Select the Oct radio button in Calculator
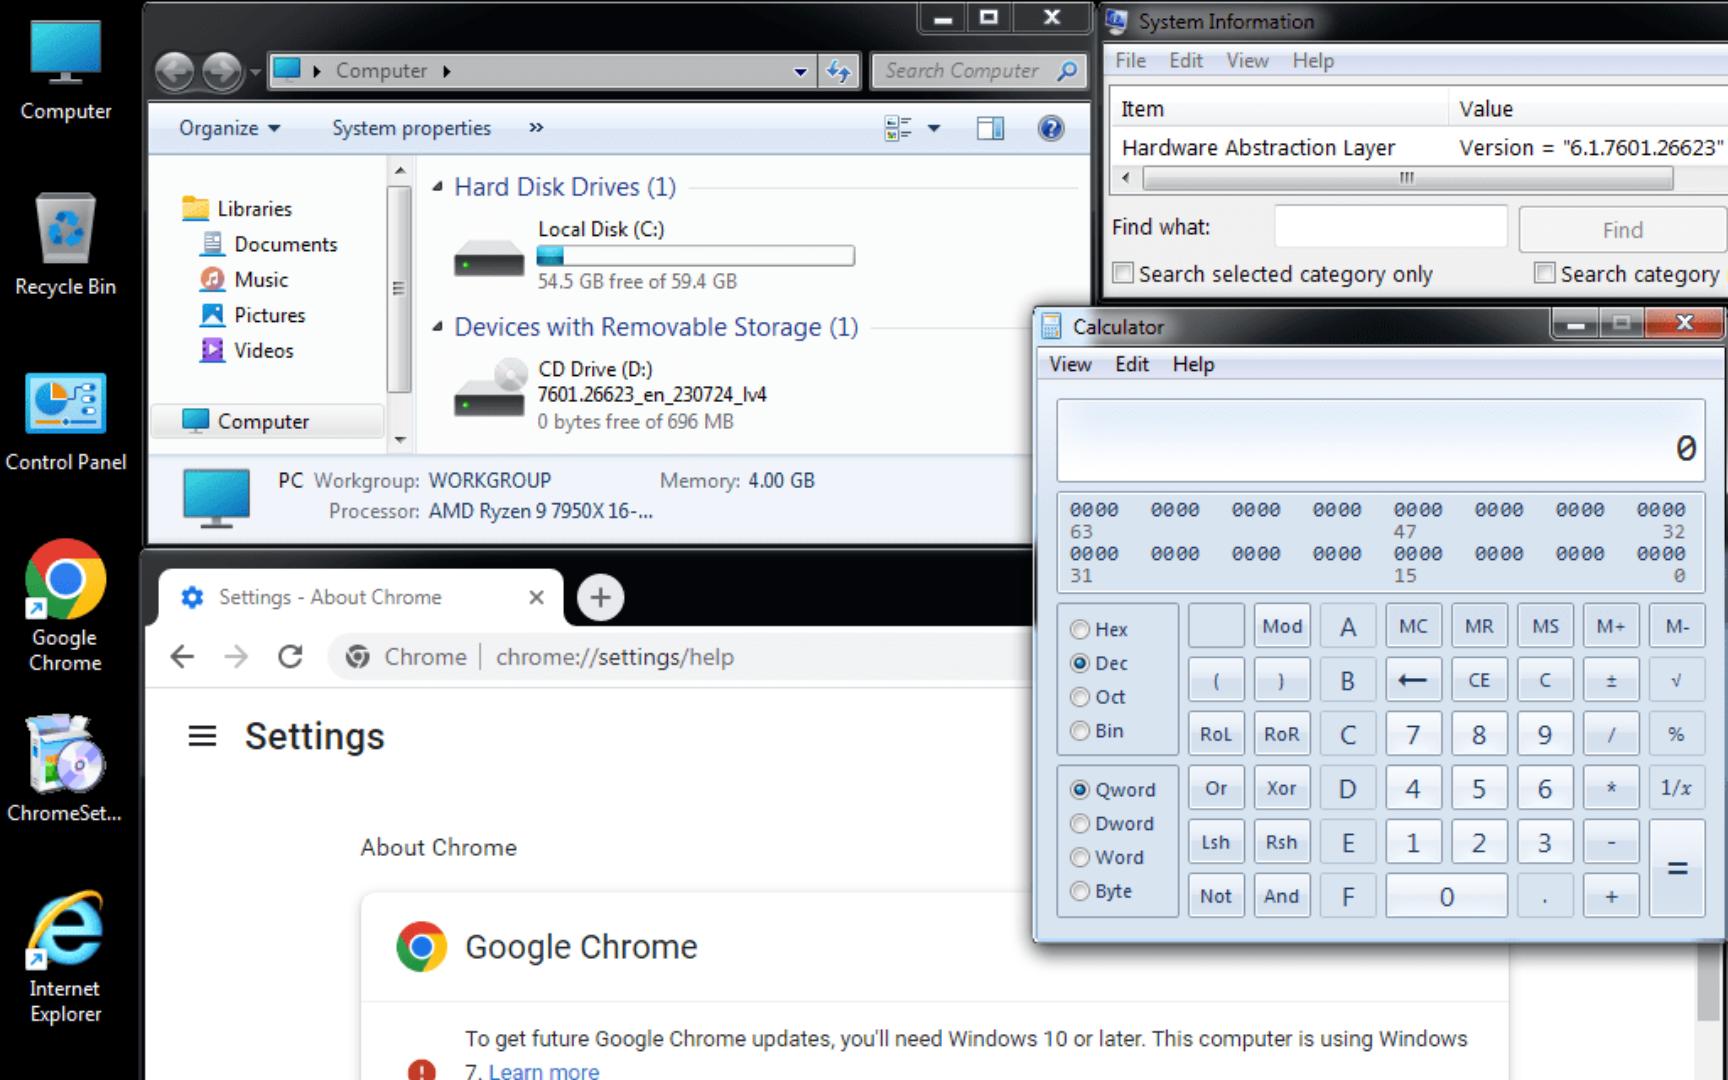Screen dimensions: 1728x1080 [1080, 697]
